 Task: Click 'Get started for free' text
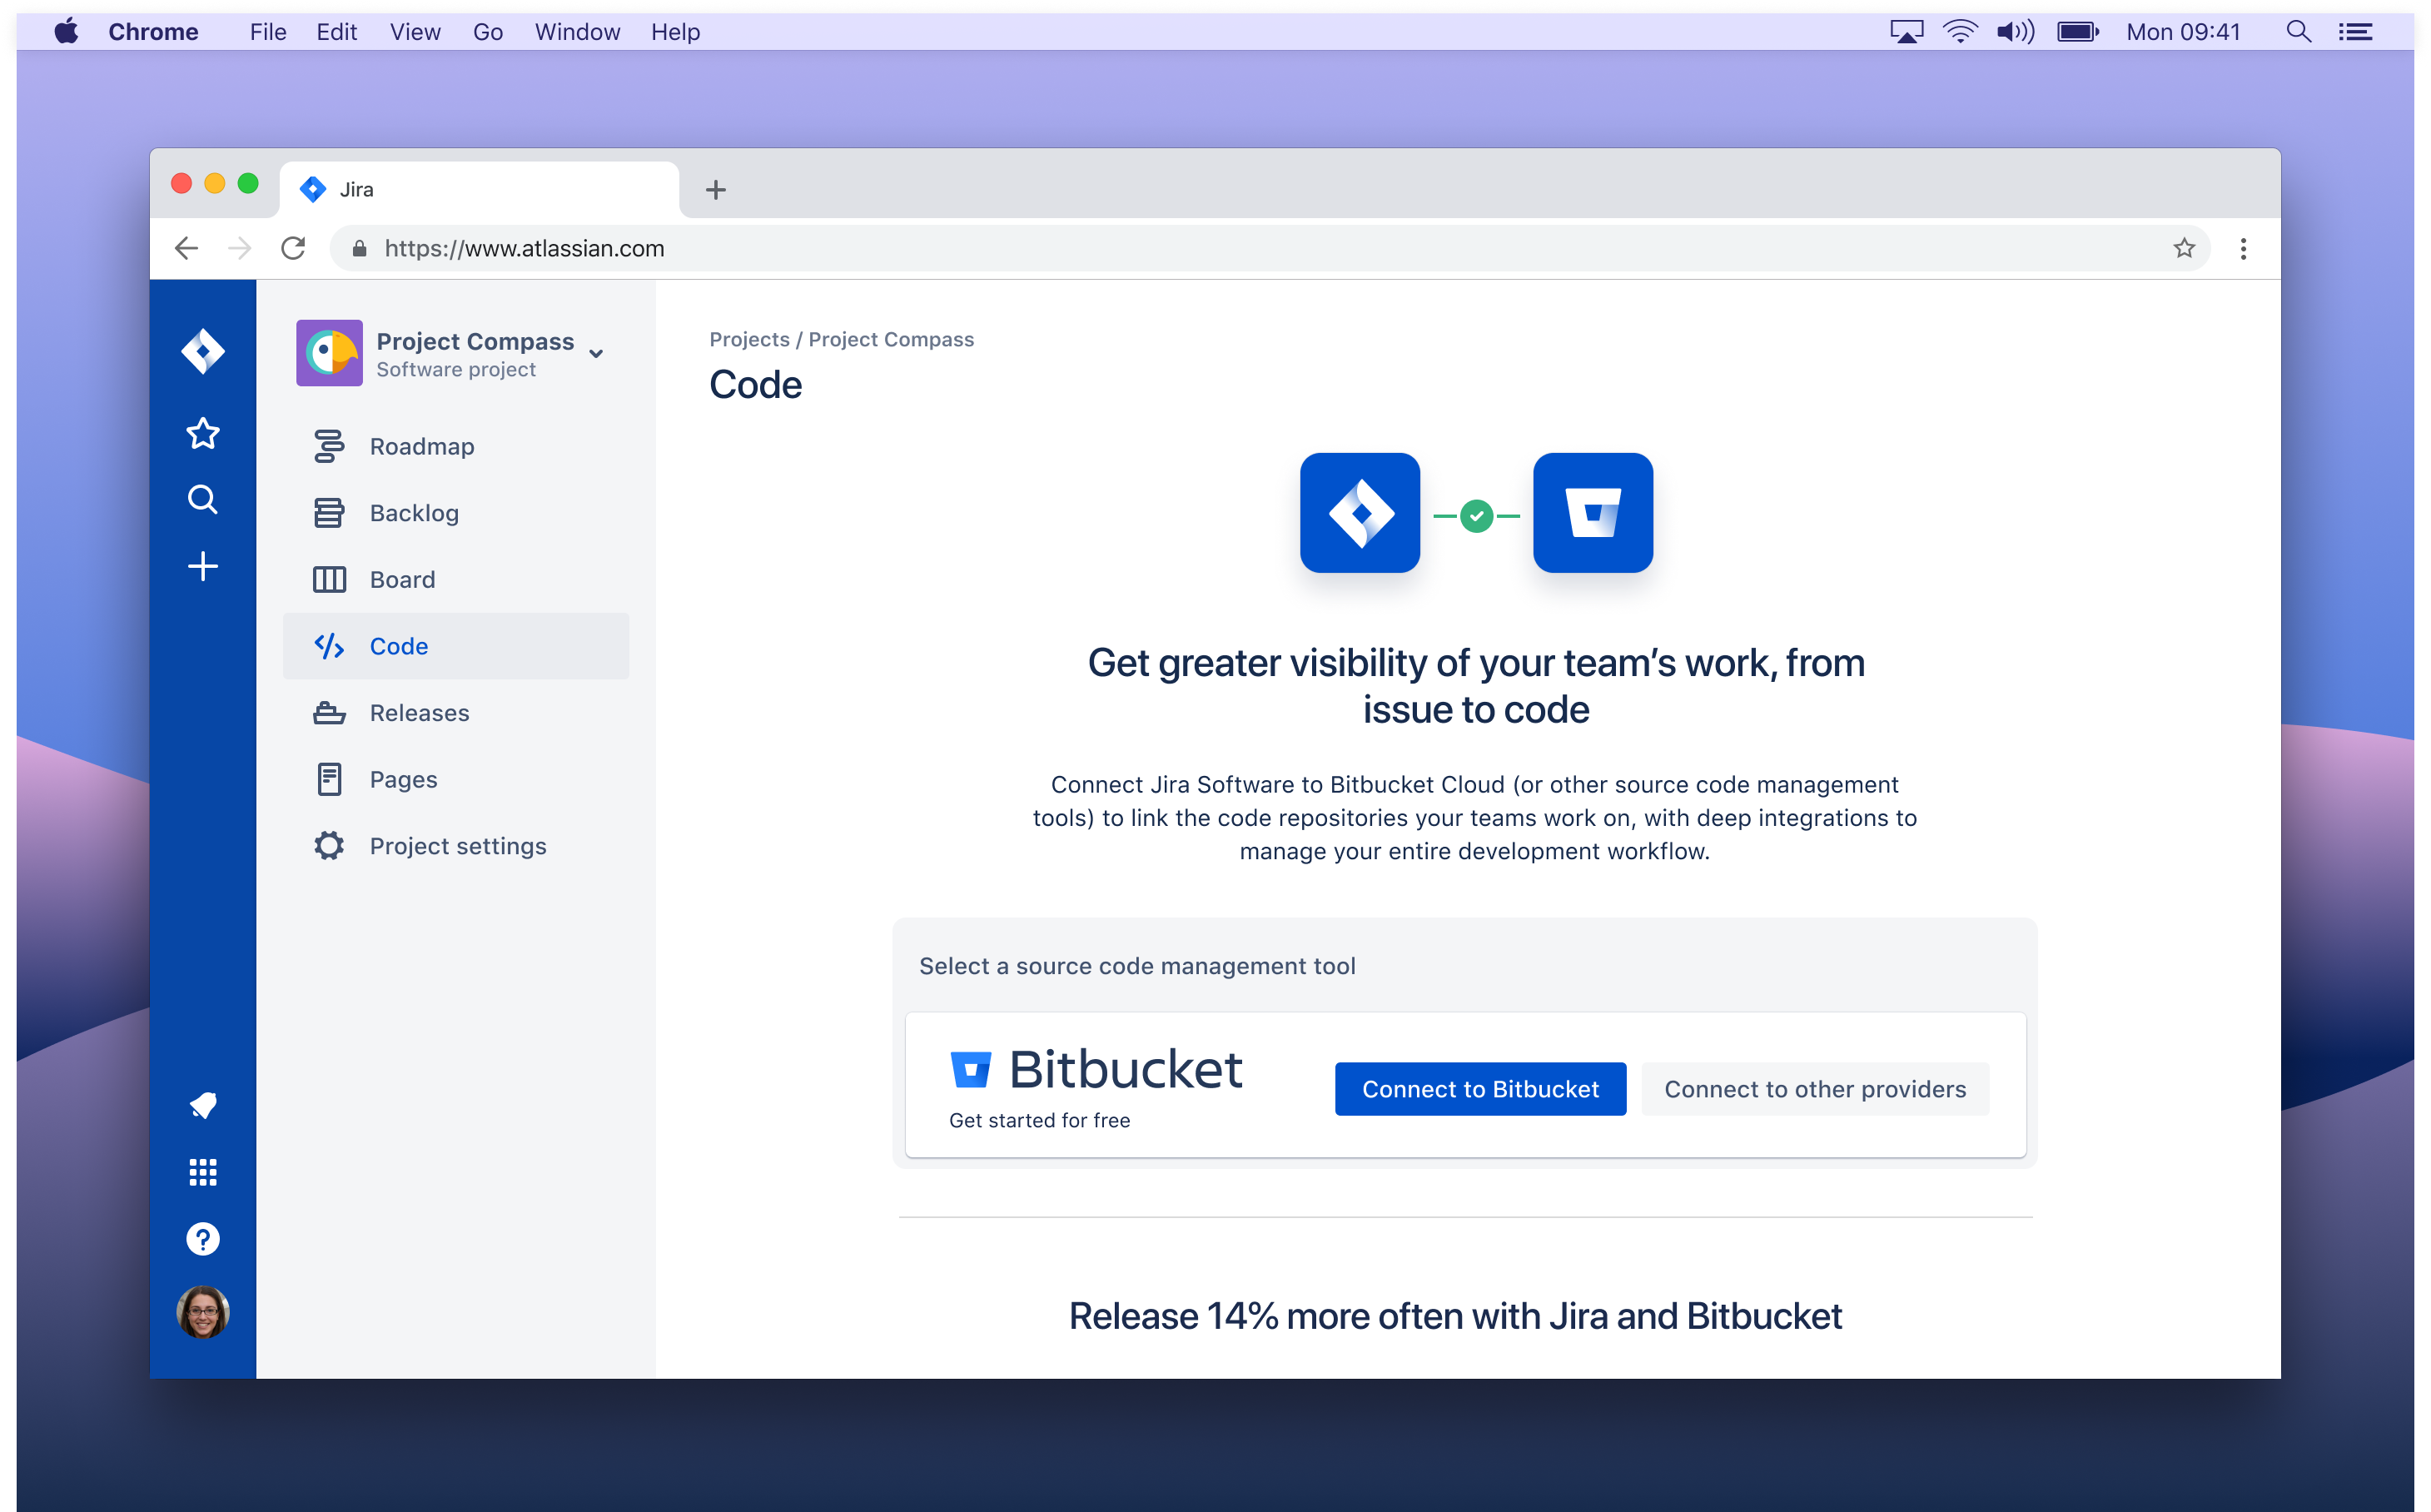(x=1039, y=1120)
